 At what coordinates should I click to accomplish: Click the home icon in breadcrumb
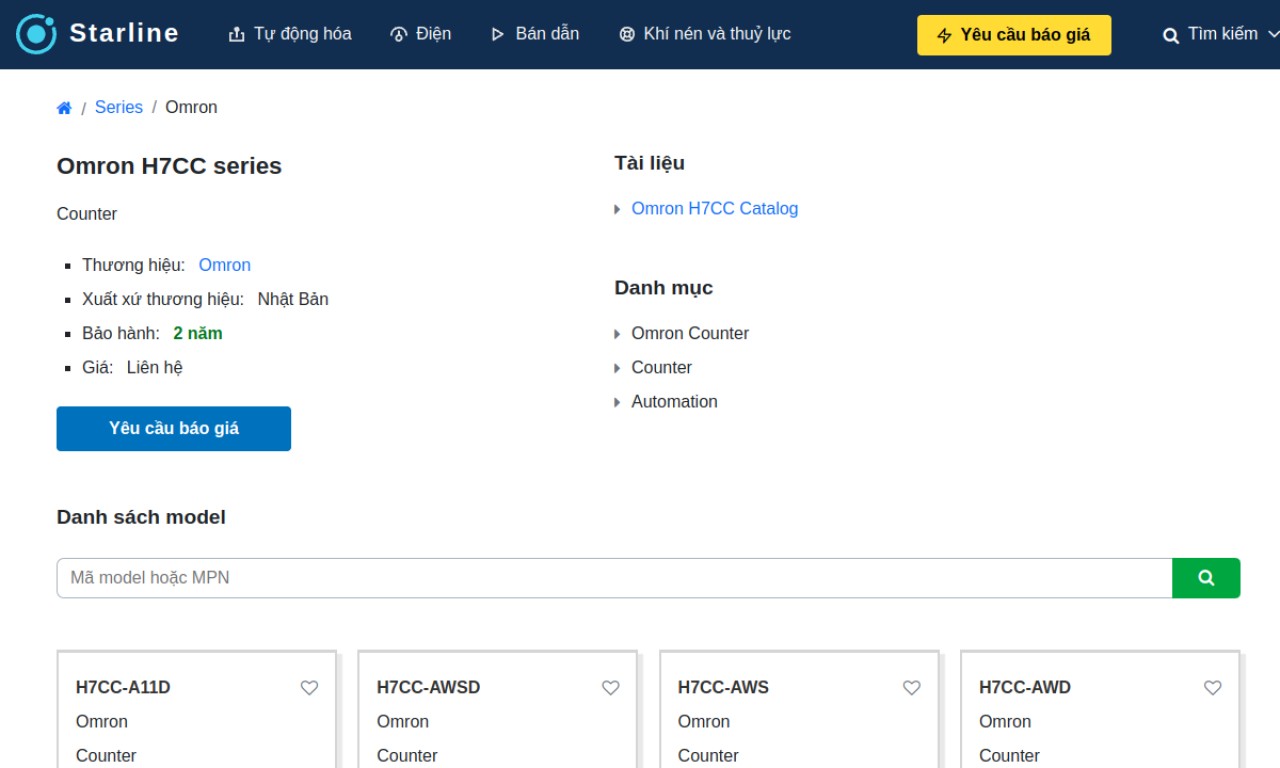[x=64, y=108]
